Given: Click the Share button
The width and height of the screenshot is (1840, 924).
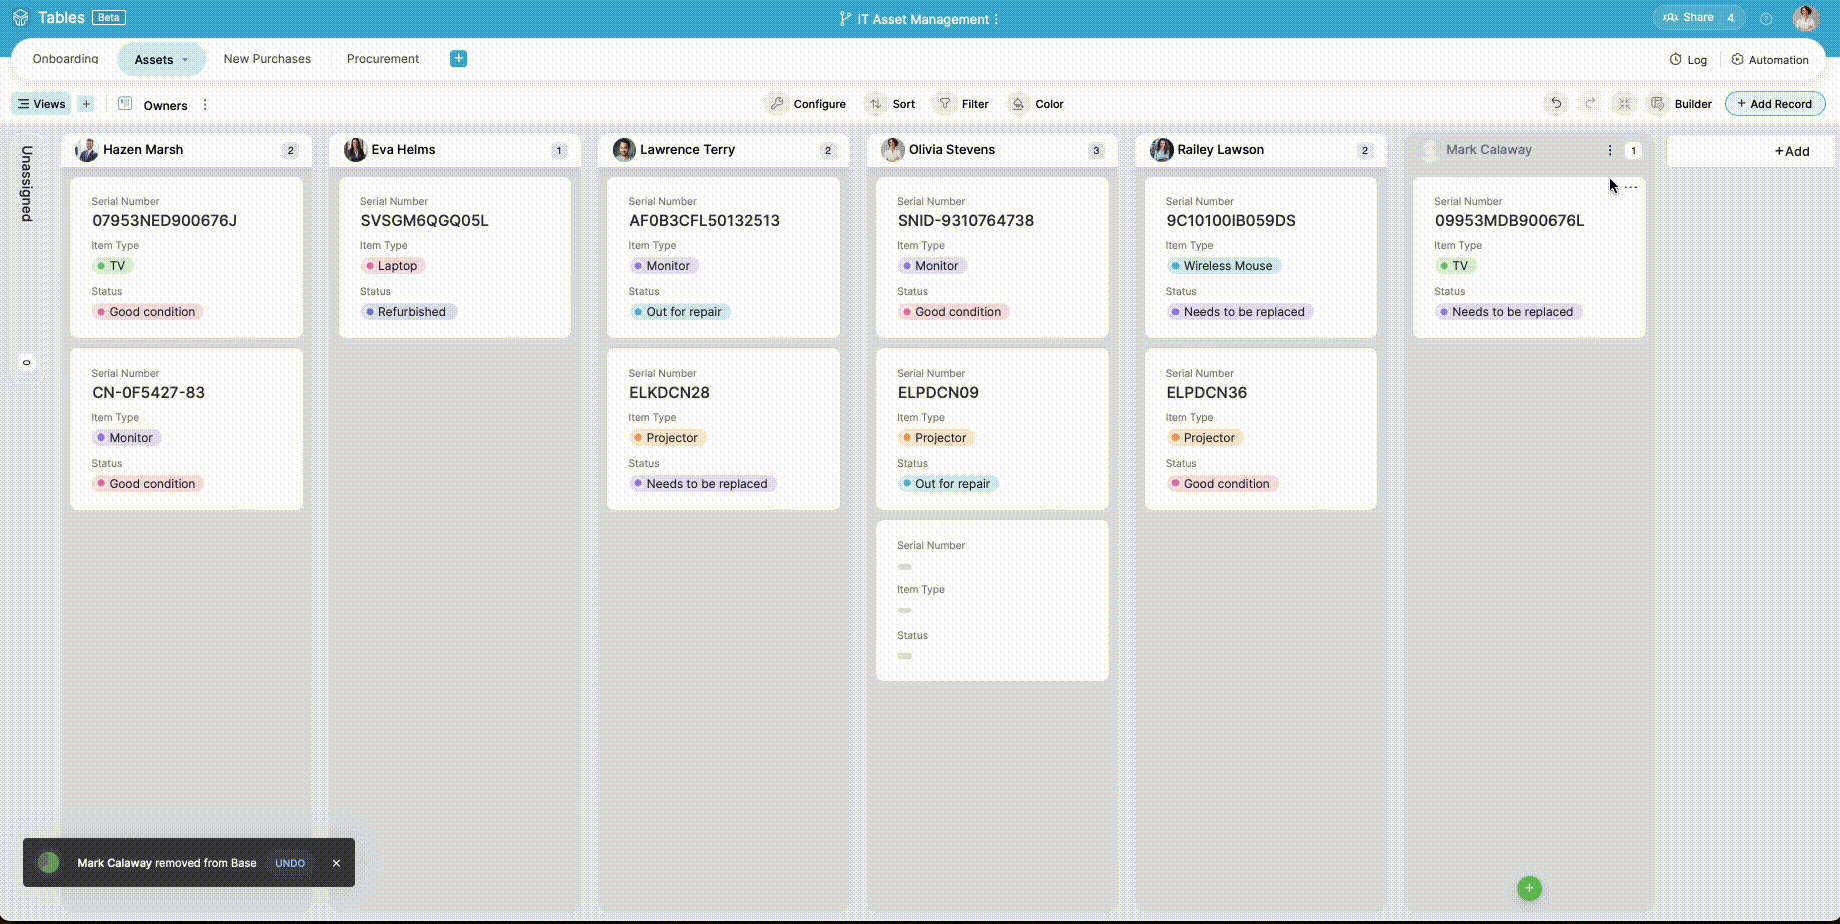Looking at the screenshot, I should pos(1689,17).
